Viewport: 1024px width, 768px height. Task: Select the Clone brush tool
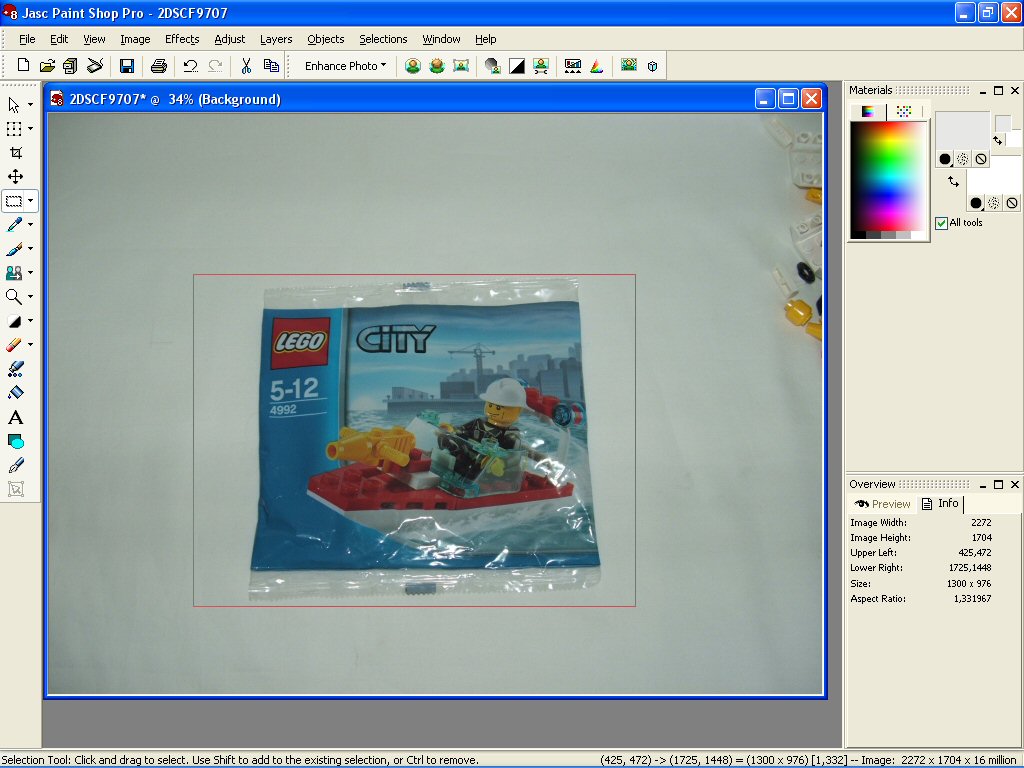coord(14,272)
